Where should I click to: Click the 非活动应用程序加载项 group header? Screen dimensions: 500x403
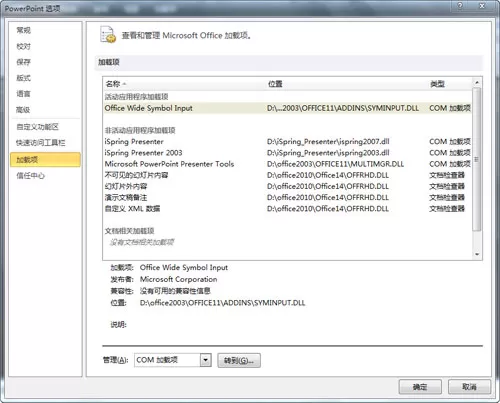coord(140,130)
